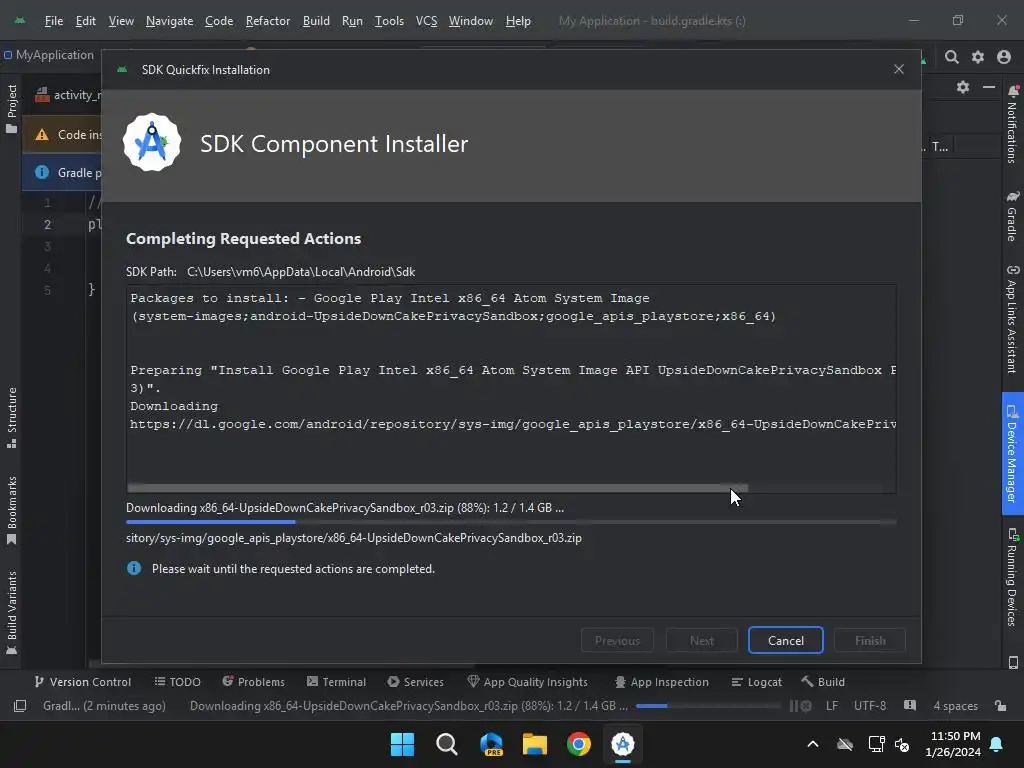Open the clock and date flyout
1024x768 pixels.
point(953,744)
